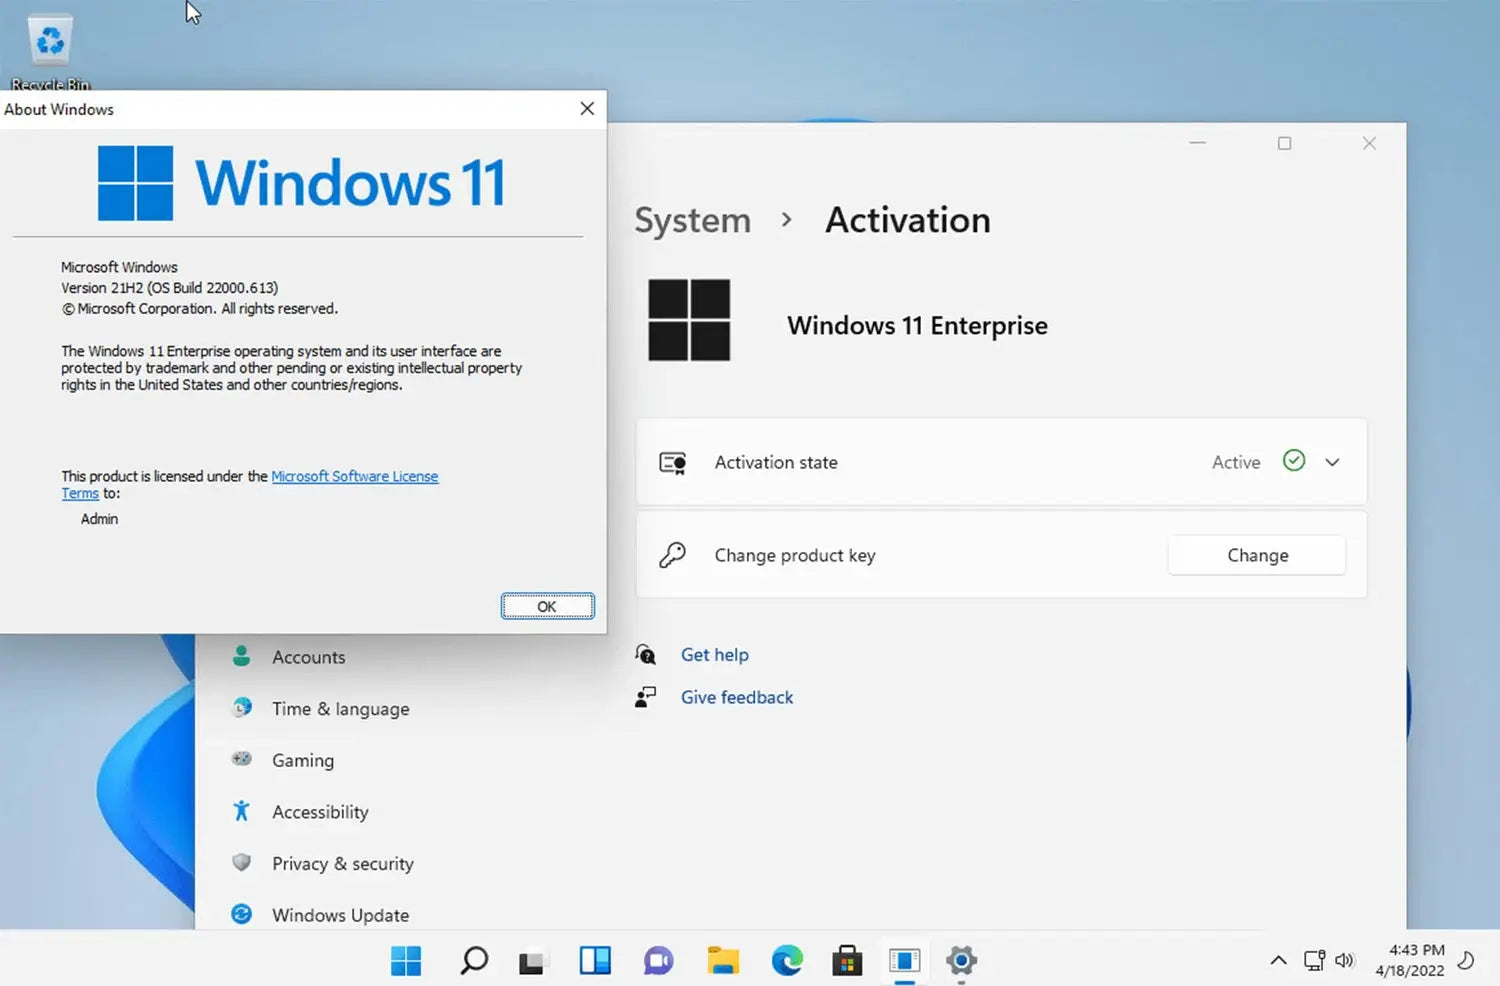The width and height of the screenshot is (1500, 986).
Task: Click the System breadcrumb chevron
Action: tap(787, 220)
